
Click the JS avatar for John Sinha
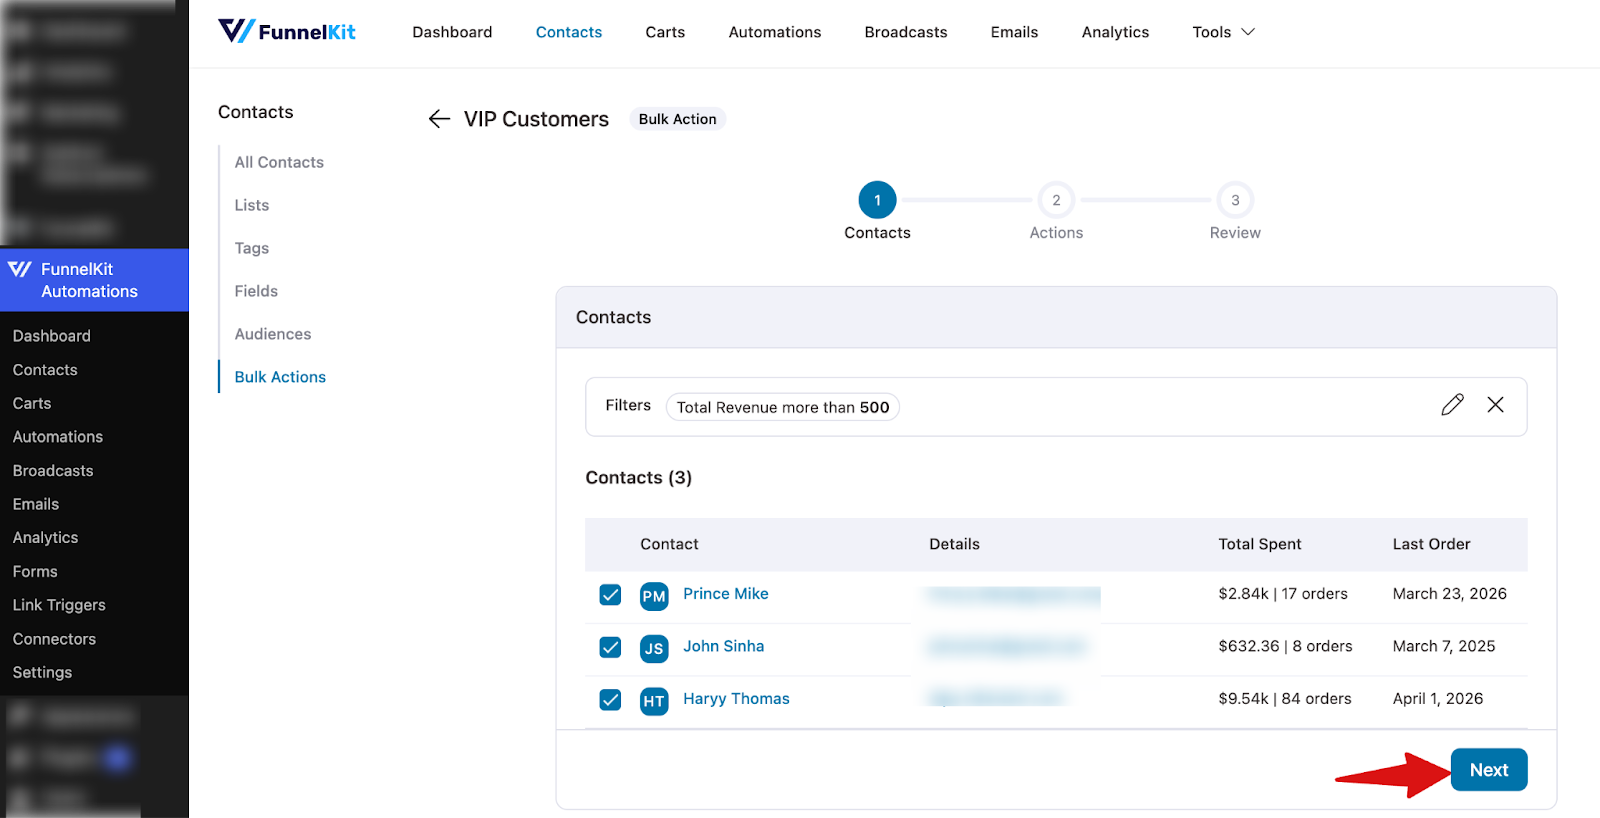pyautogui.click(x=654, y=648)
